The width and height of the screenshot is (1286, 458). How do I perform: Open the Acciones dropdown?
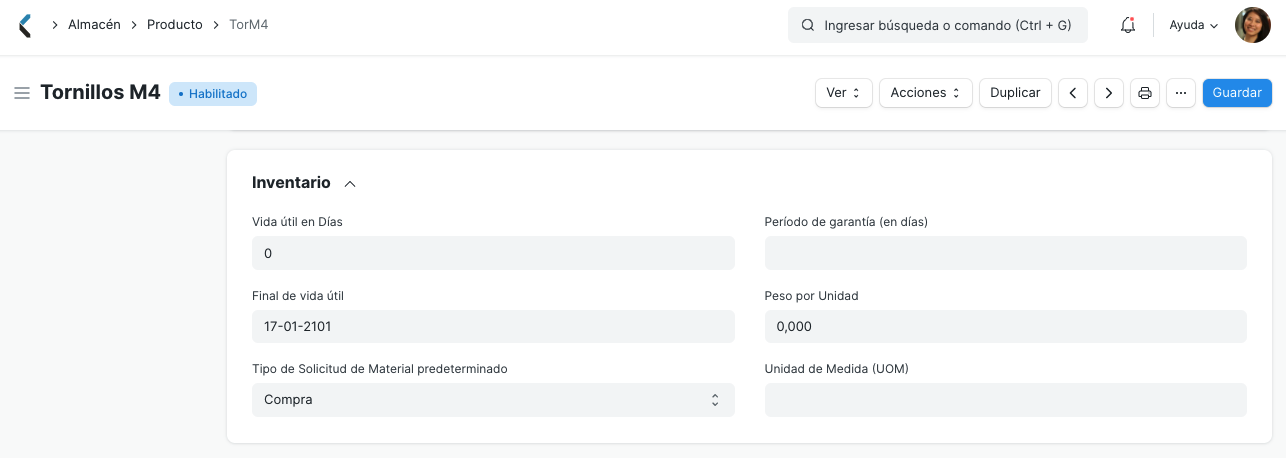click(x=926, y=93)
